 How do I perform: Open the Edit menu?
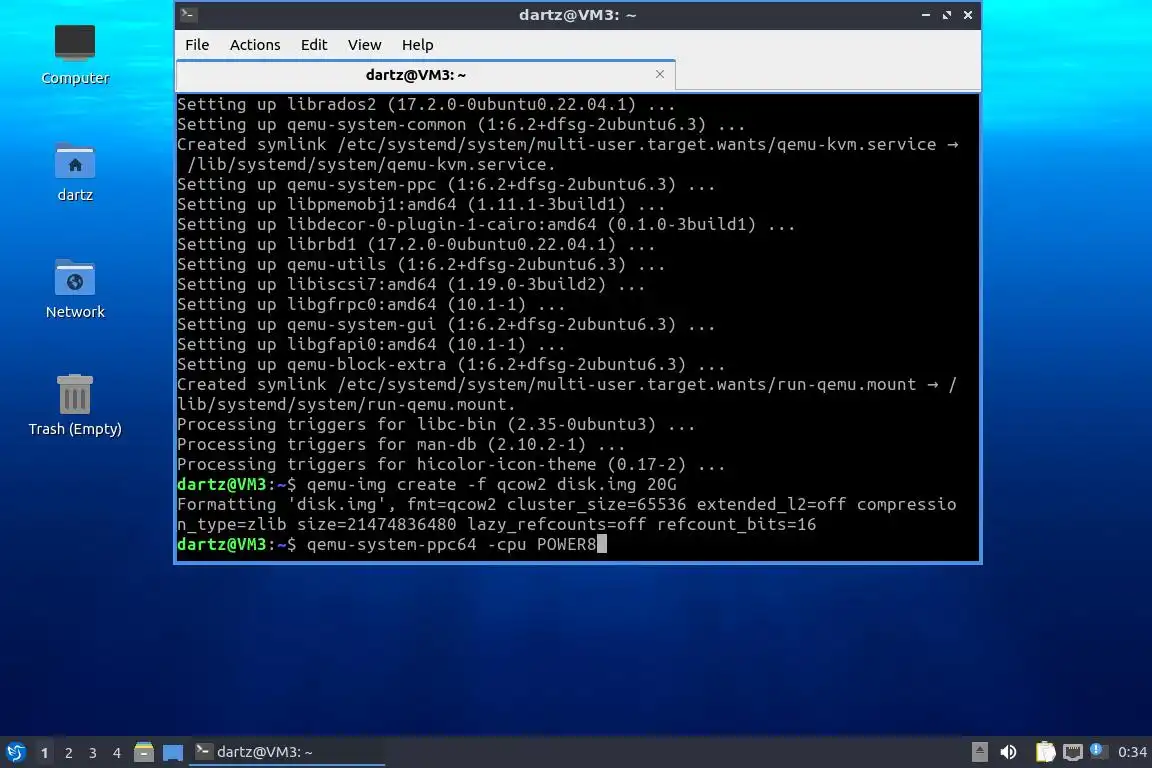tap(314, 45)
